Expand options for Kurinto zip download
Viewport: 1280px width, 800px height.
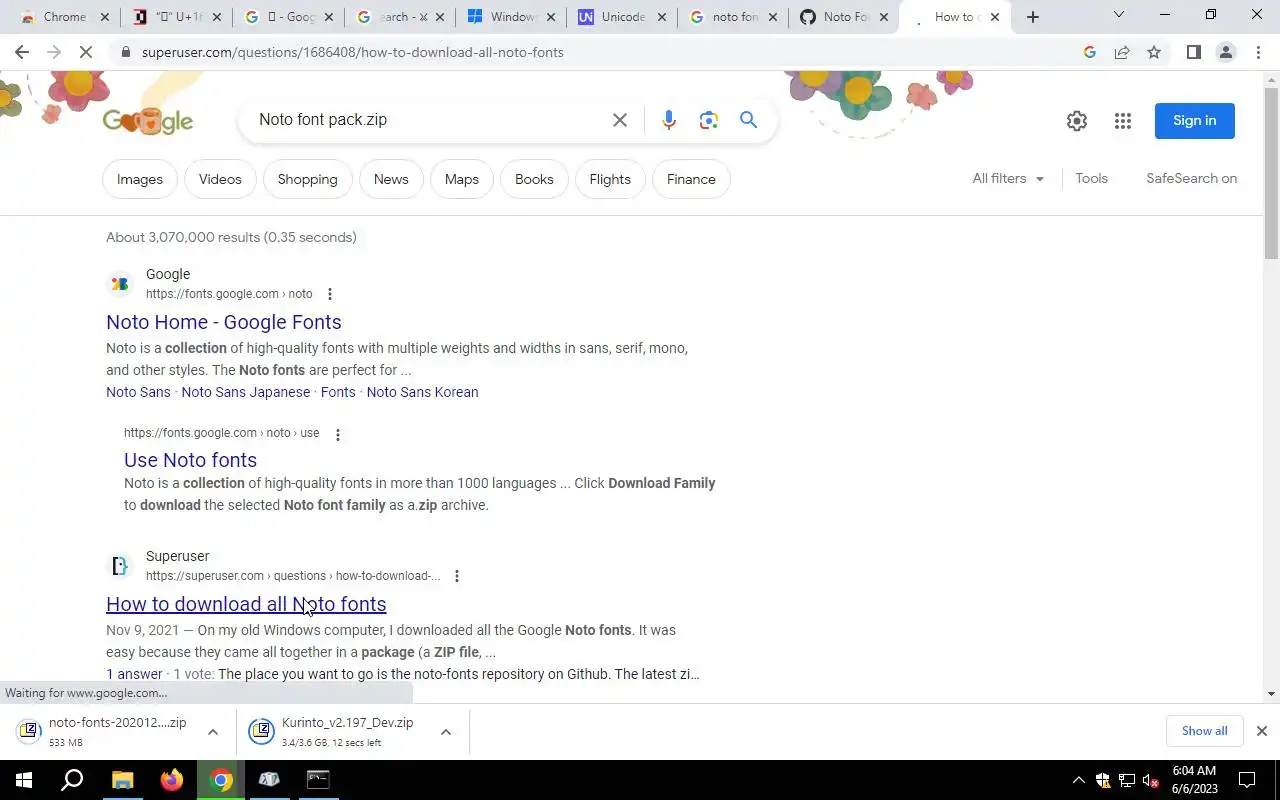coord(446,732)
